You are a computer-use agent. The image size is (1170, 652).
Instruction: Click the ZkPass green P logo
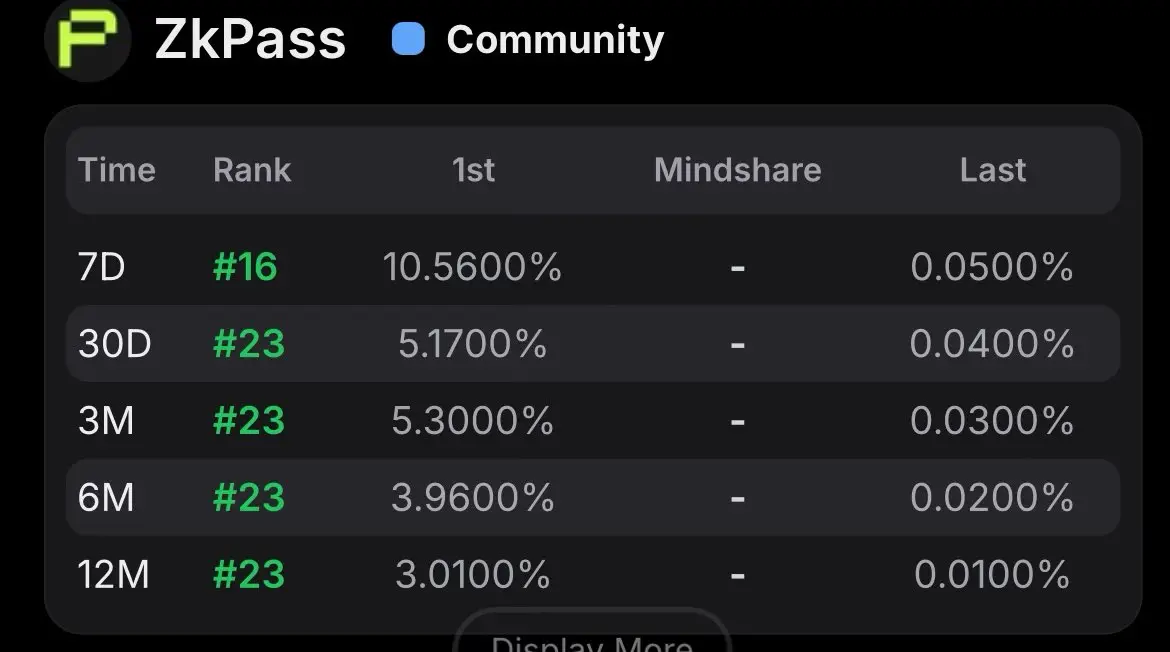point(88,38)
